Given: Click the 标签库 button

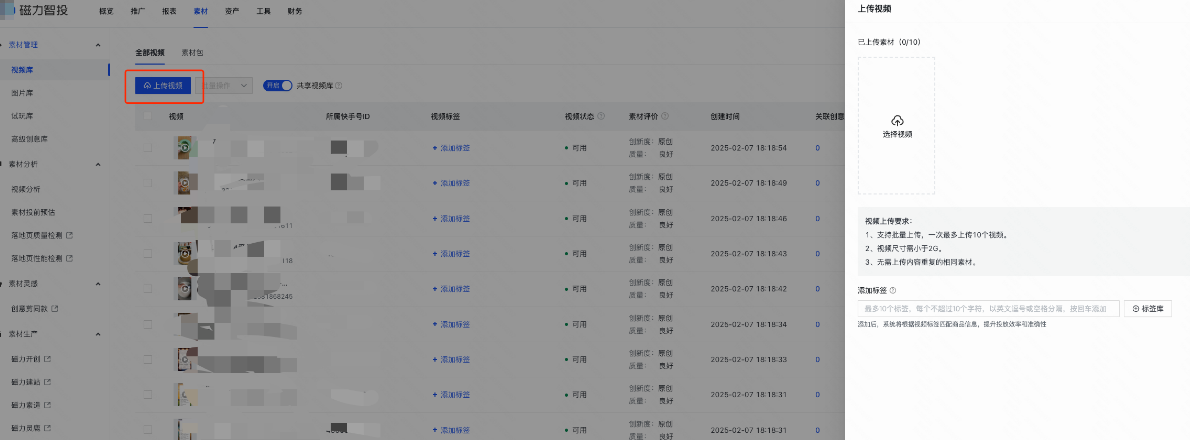Looking at the screenshot, I should [1147, 309].
